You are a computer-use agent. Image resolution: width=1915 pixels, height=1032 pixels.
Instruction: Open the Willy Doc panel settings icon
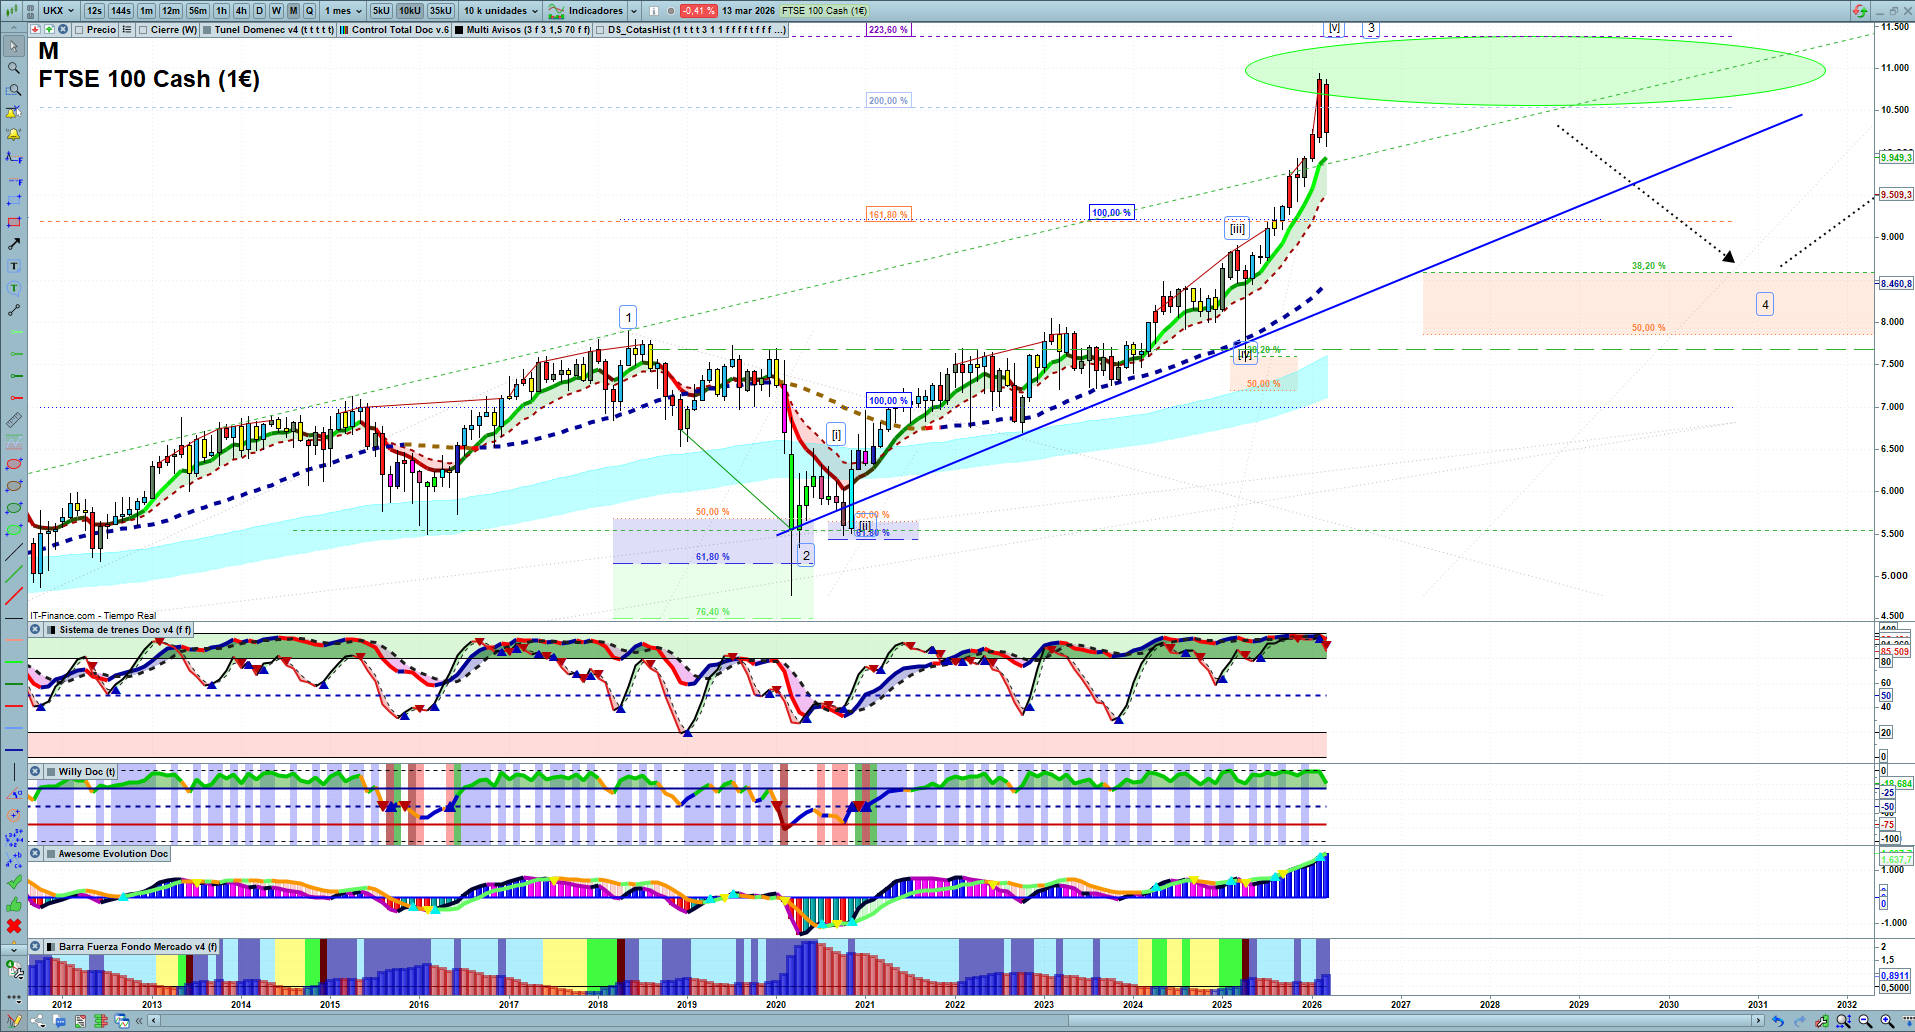[x=35, y=772]
